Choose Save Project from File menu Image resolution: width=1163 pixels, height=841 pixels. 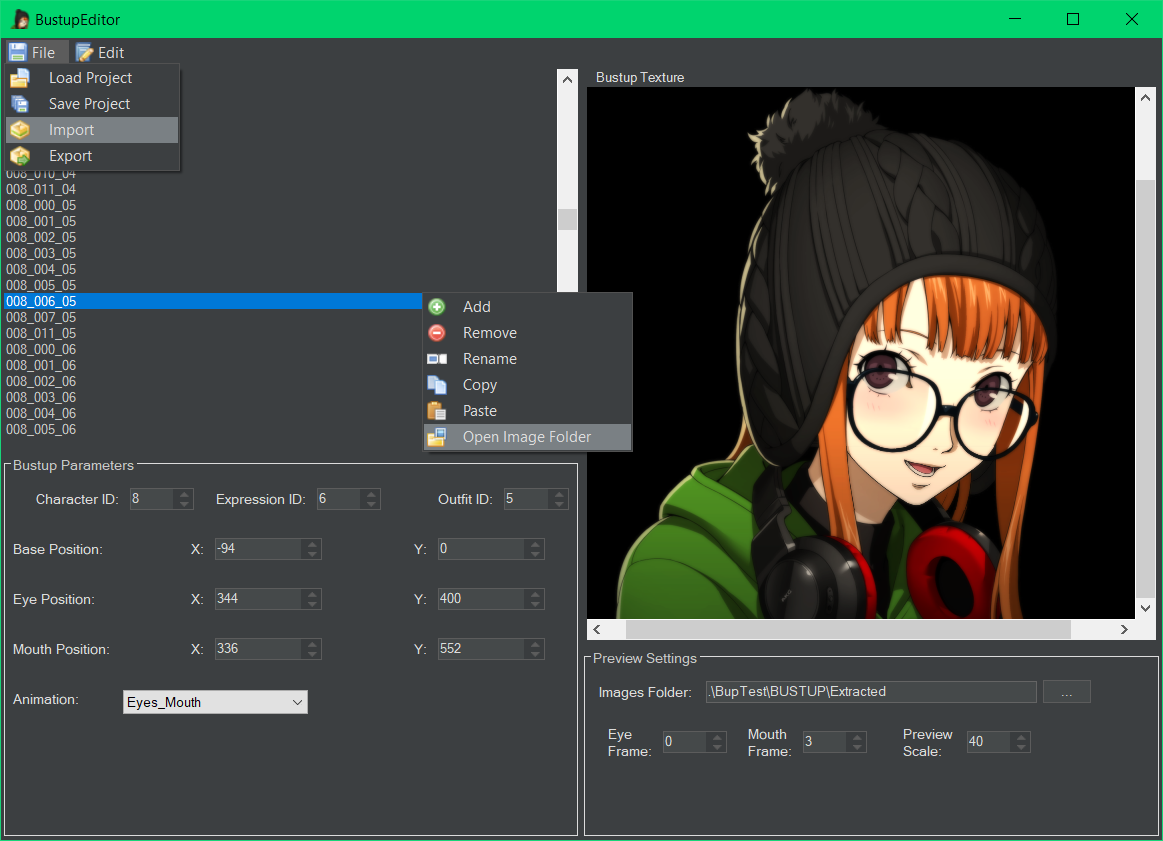tap(93, 104)
